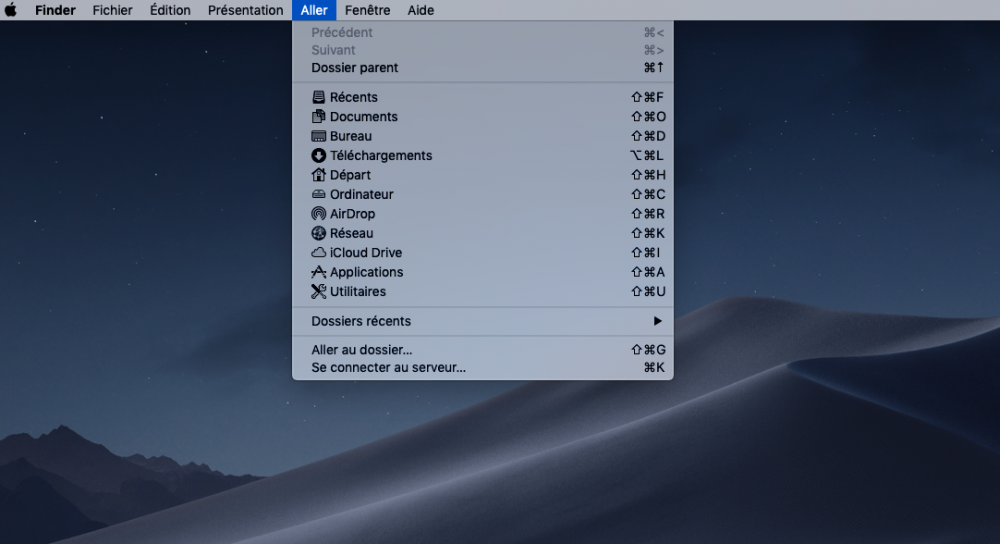
Task: Choose the Utilitaires label
Action: [x=358, y=291]
